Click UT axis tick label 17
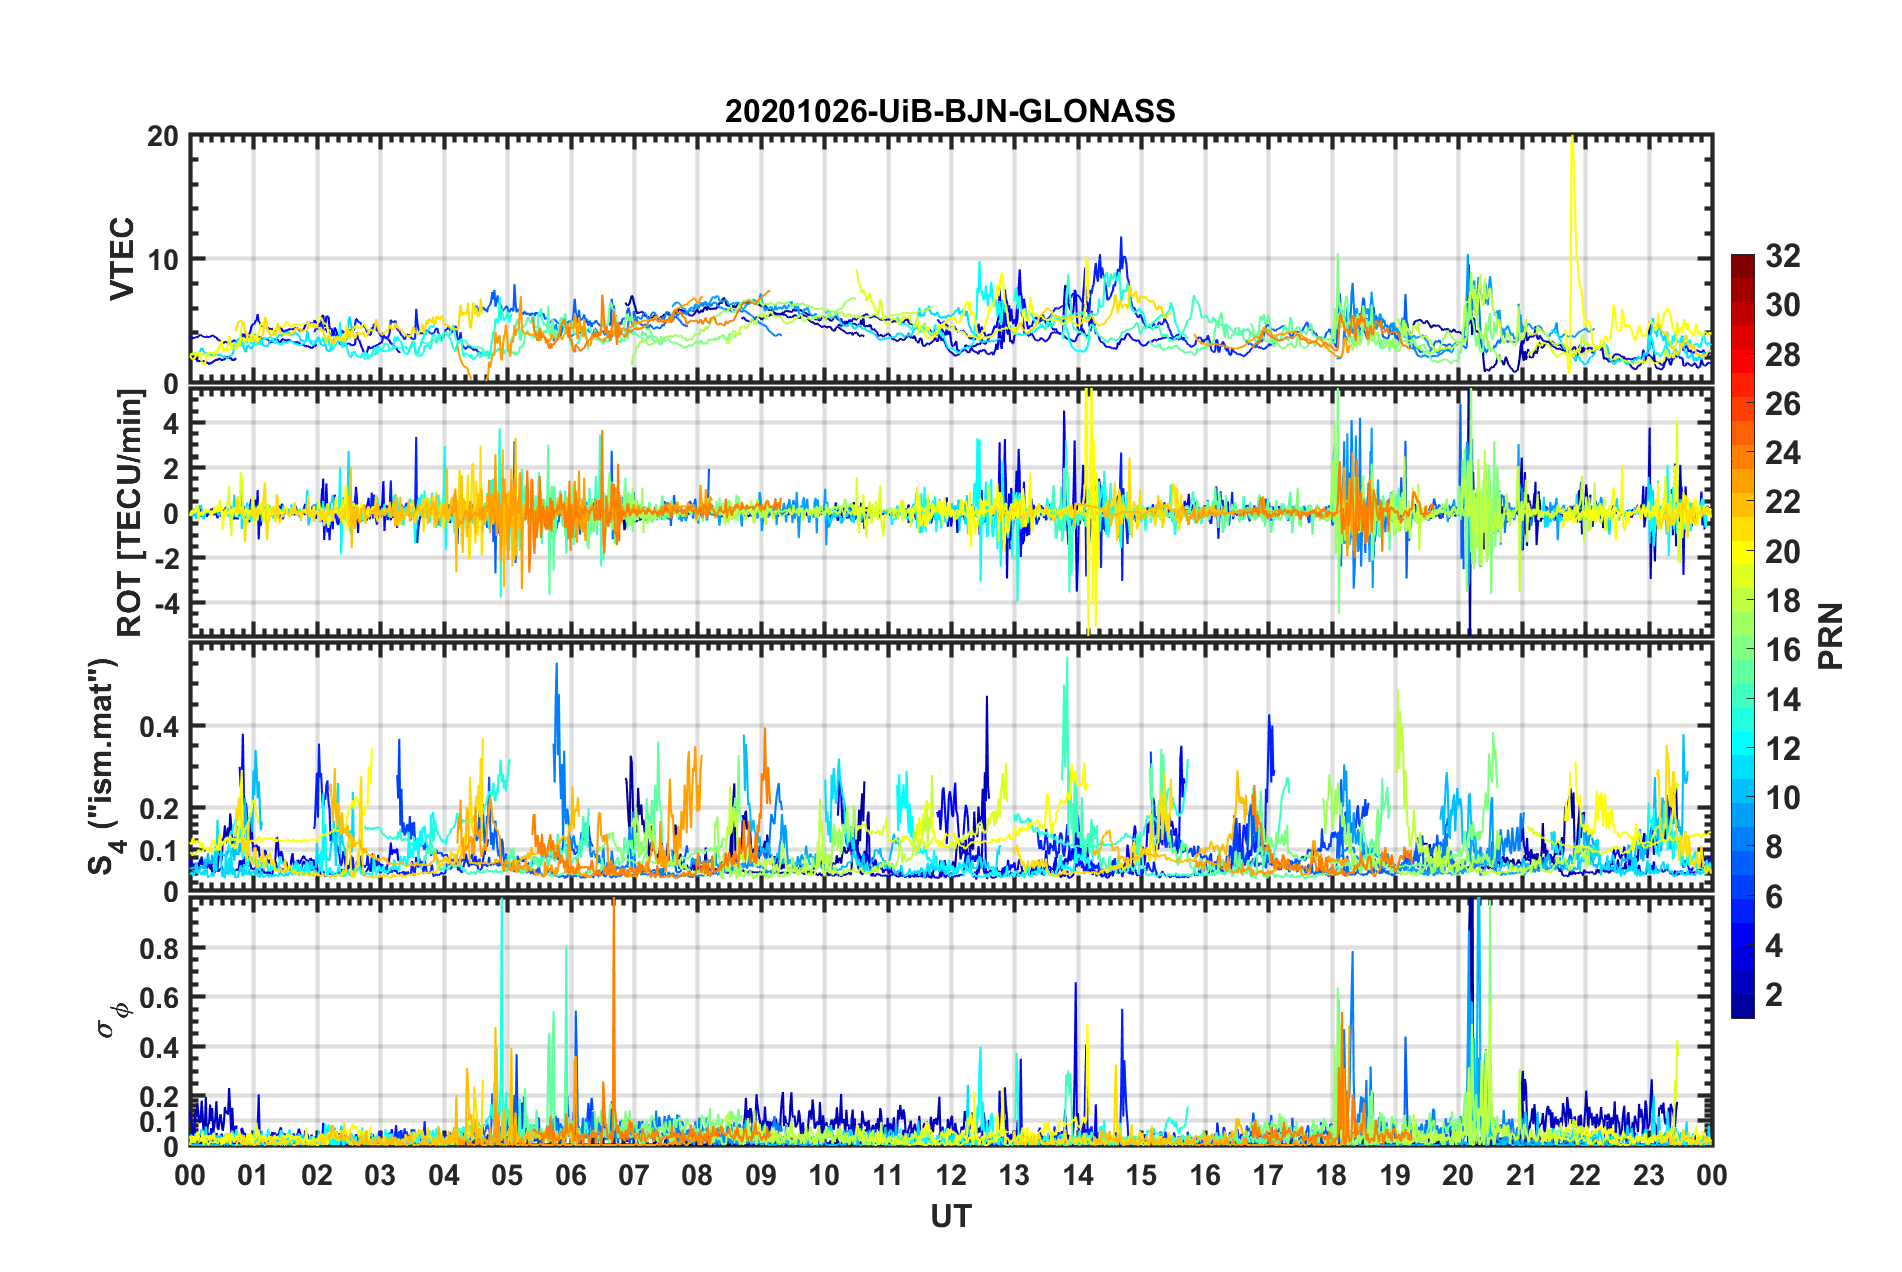The image size is (1902, 1272). pos(1268,1176)
